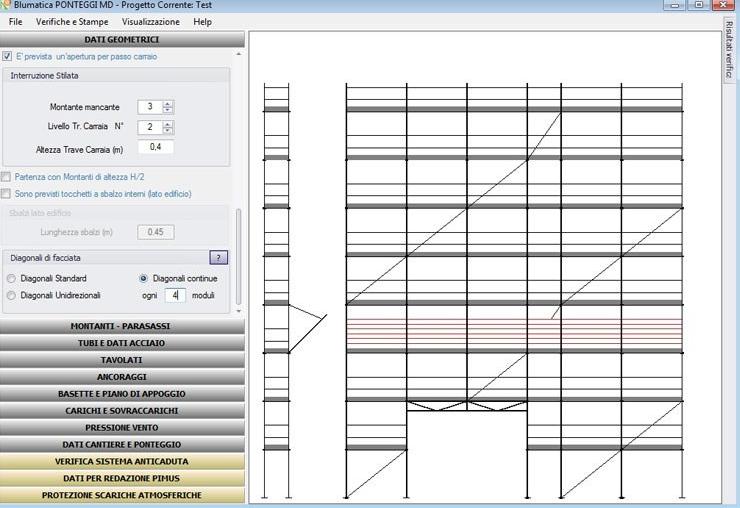Open the Verifiche e Stampe menu

[72, 21]
